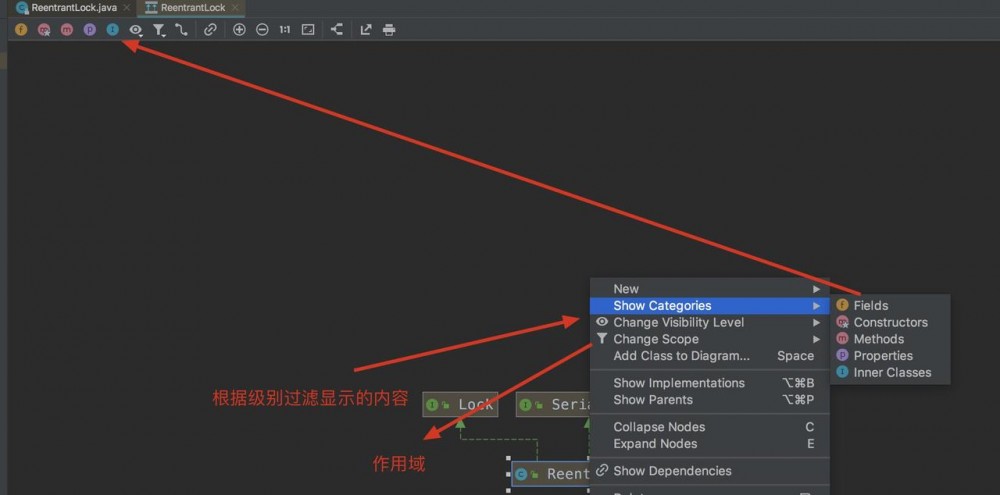Switch to the ReentrantLock.java editor tab
The image size is (1000, 495).
74,8
